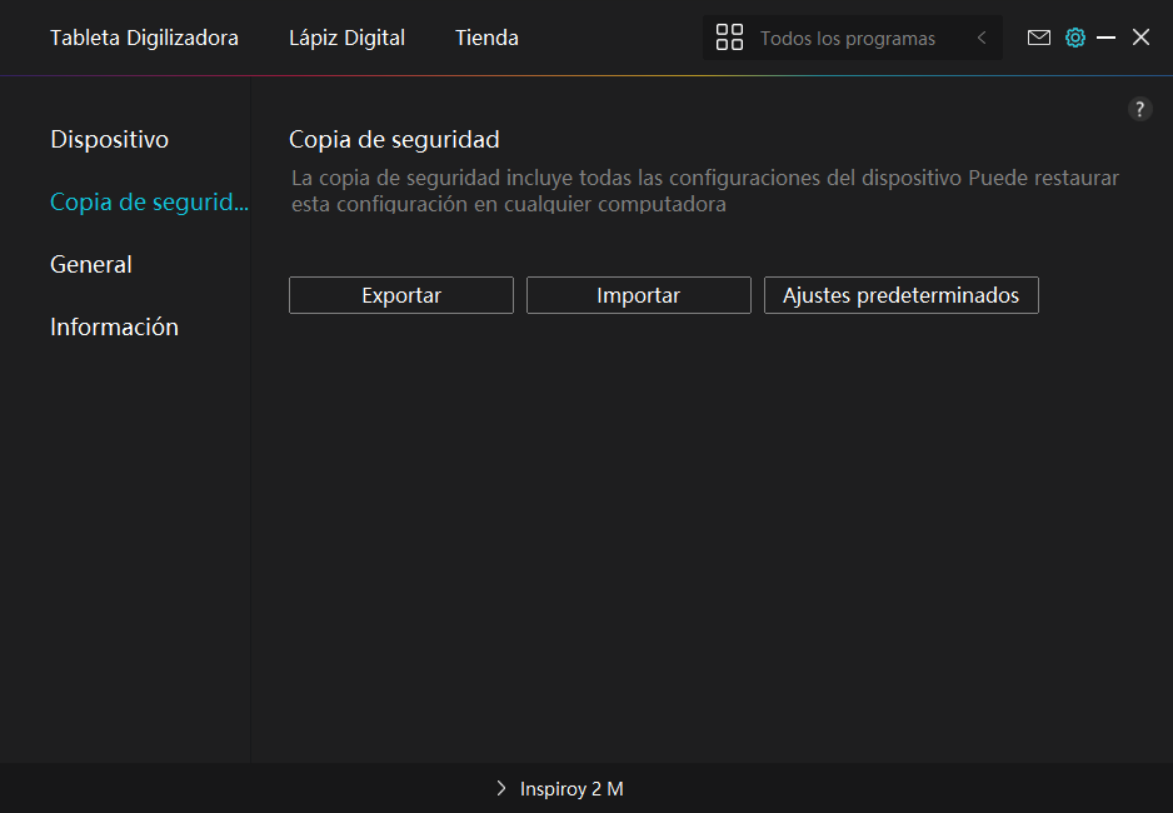Select Dispositivo in the sidebar
The width and height of the screenshot is (1173, 813).
[109, 139]
